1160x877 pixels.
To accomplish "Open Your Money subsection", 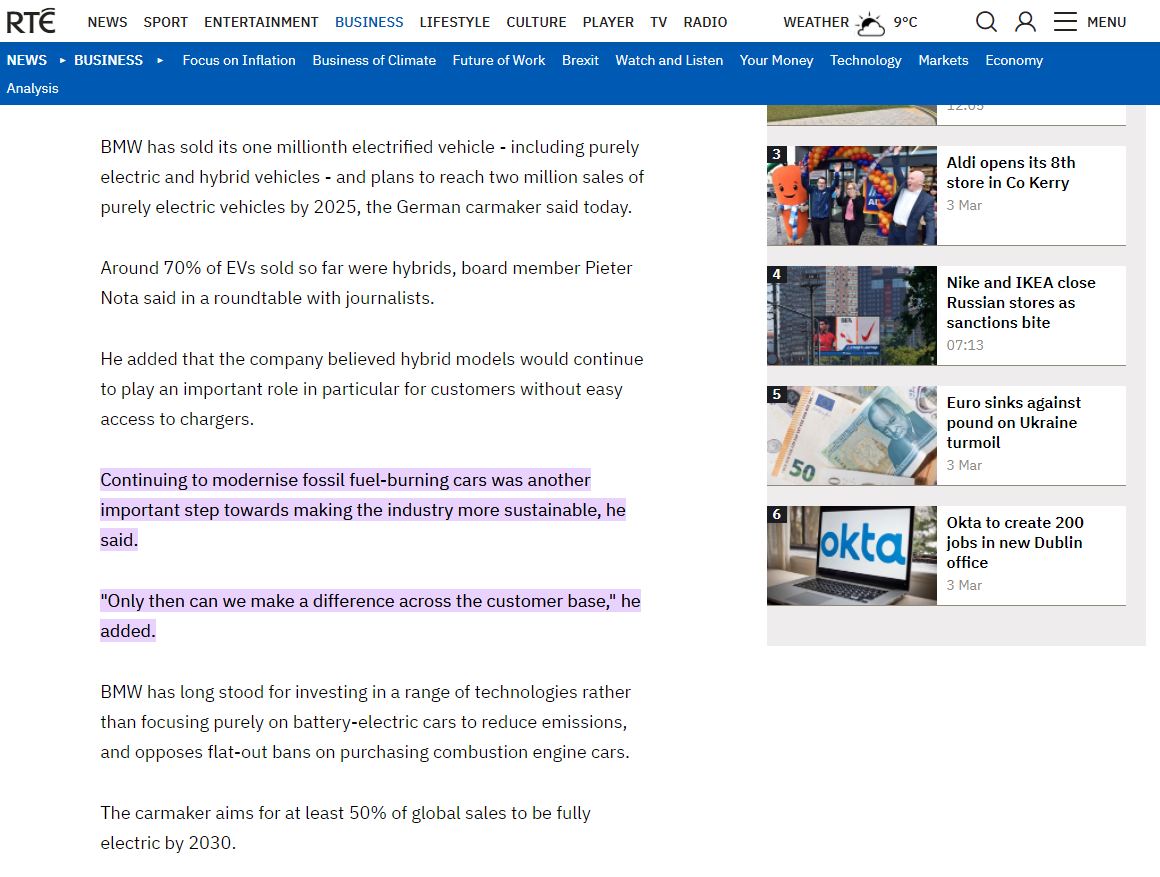I will coord(776,60).
